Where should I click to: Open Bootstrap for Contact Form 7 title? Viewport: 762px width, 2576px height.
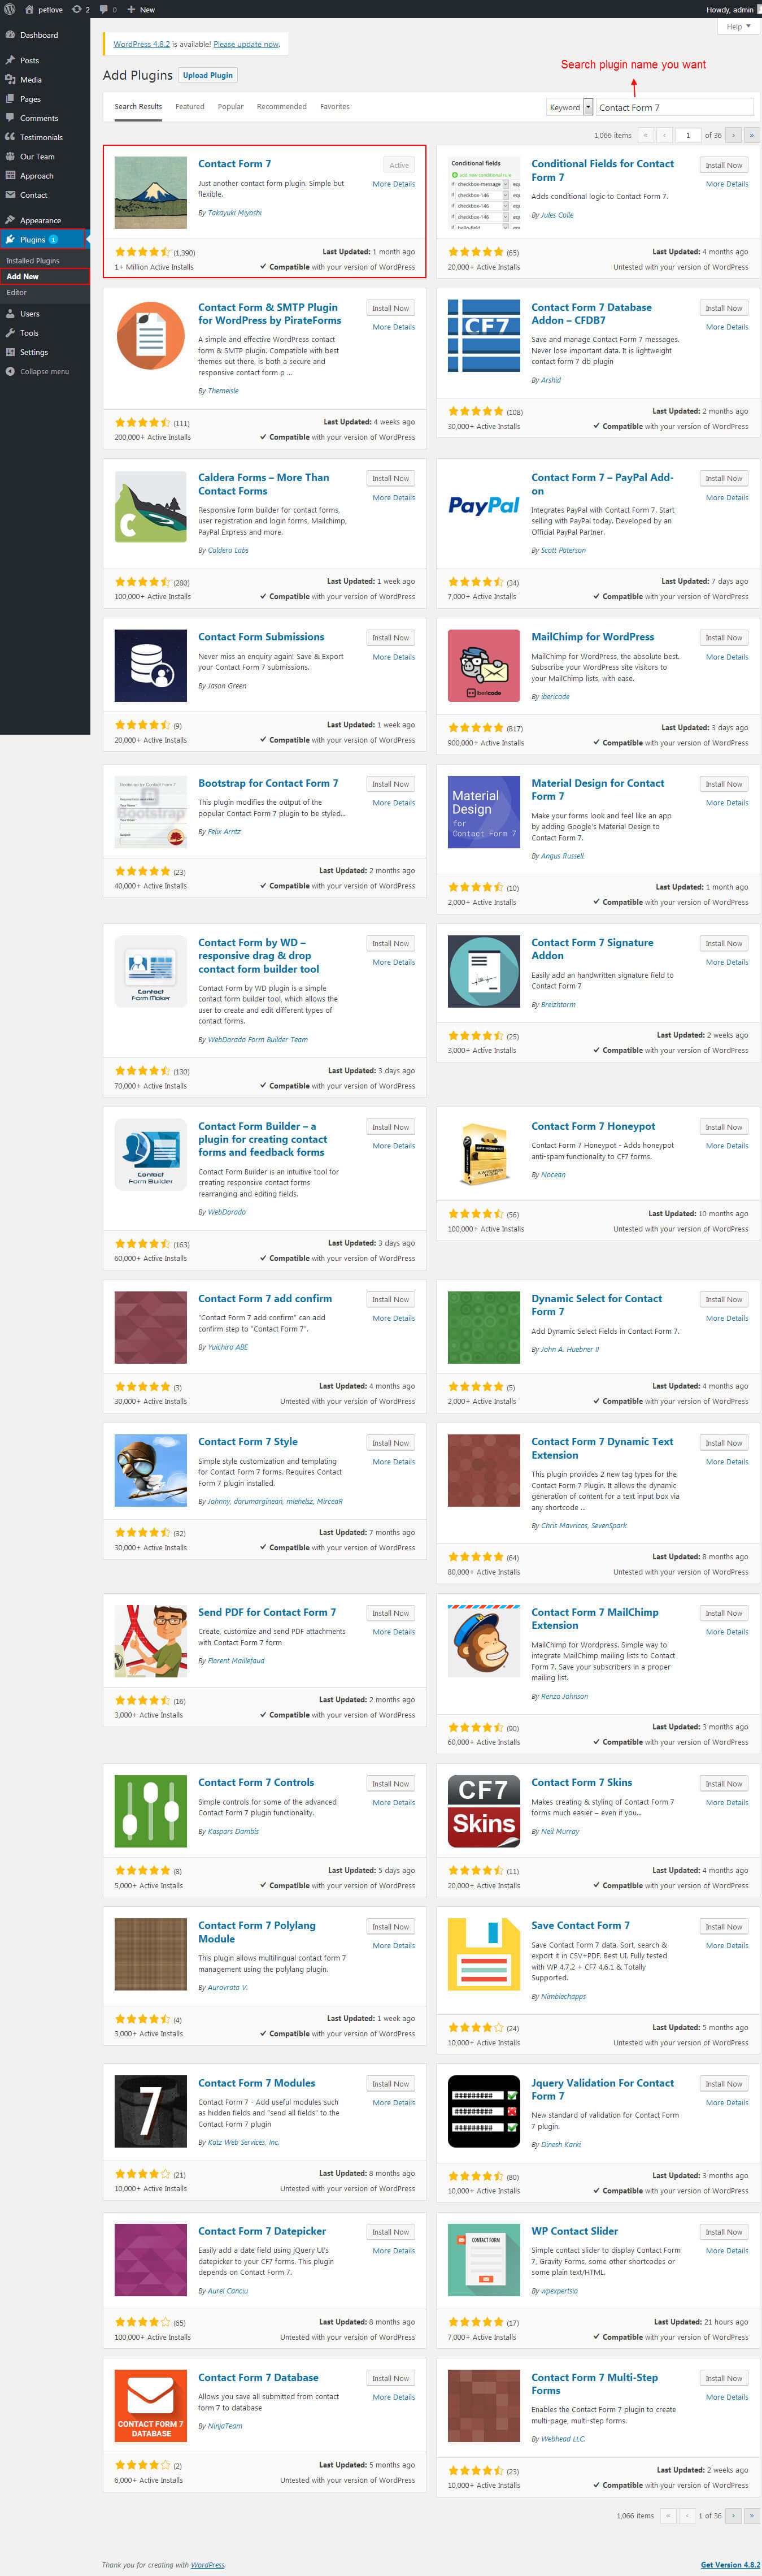268,783
